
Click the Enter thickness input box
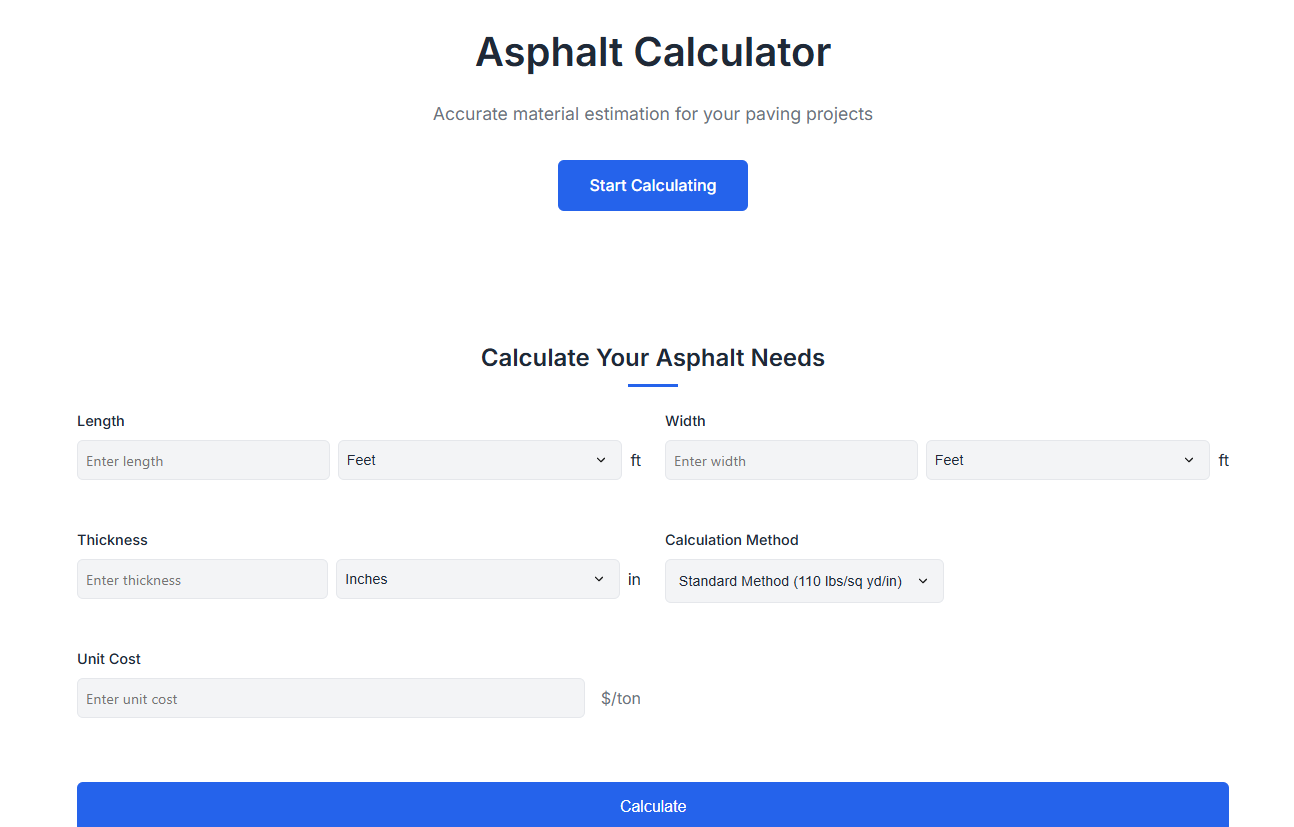202,579
